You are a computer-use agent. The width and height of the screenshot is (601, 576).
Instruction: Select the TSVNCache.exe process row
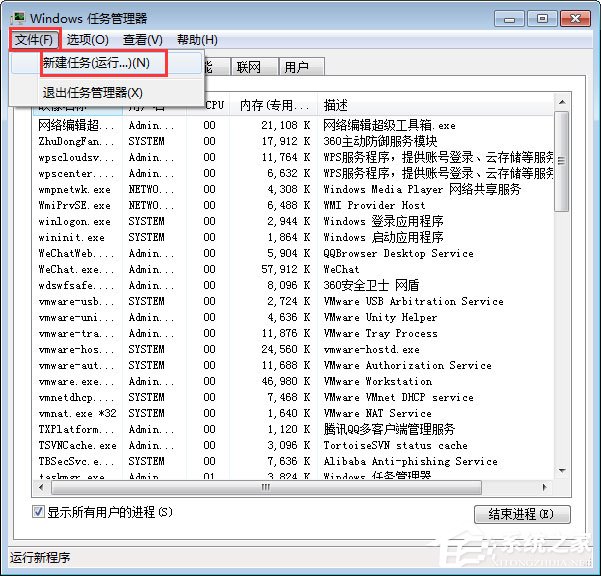click(293, 445)
